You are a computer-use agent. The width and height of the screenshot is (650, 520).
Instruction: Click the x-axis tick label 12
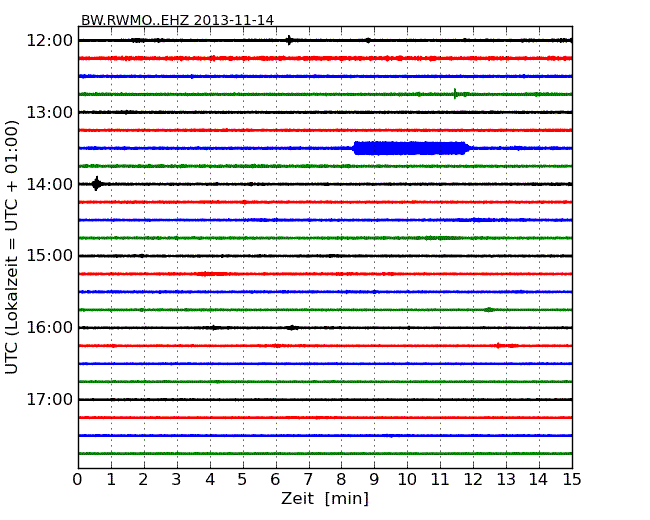coord(473,480)
